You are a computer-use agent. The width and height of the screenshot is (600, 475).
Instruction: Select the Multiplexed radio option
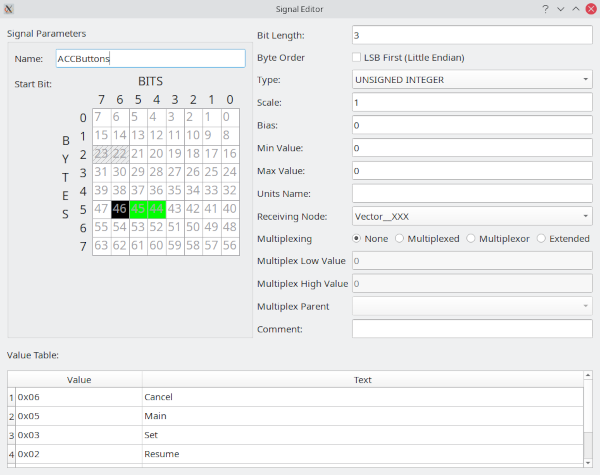coord(399,238)
